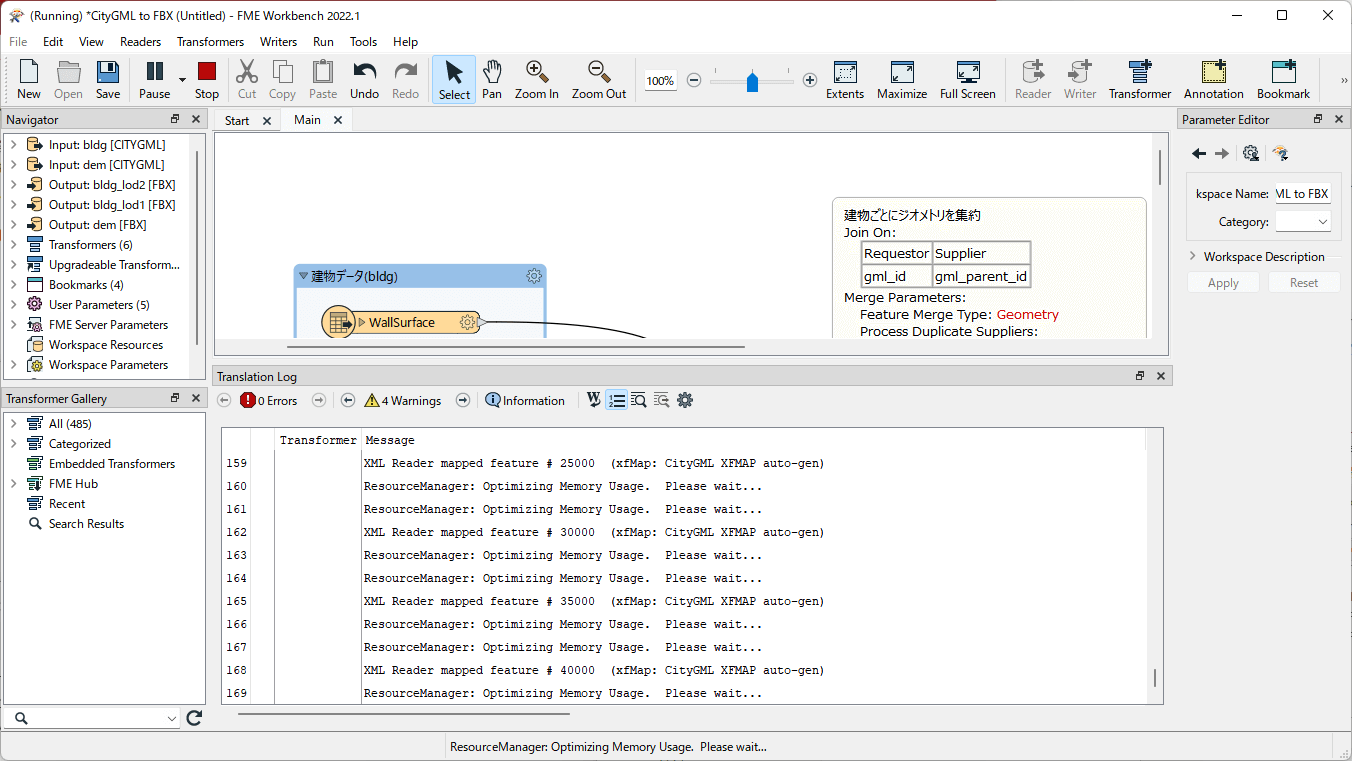
Task: Open Translation Log options gear
Action: 685,400
